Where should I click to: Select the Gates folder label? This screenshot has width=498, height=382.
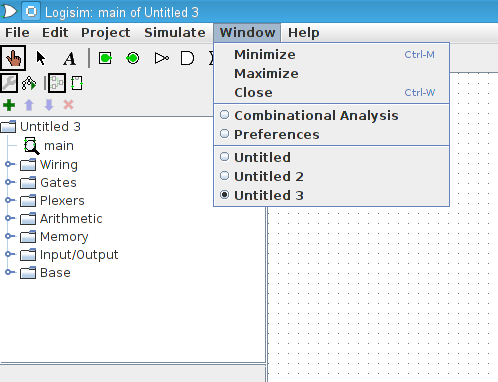[58, 183]
